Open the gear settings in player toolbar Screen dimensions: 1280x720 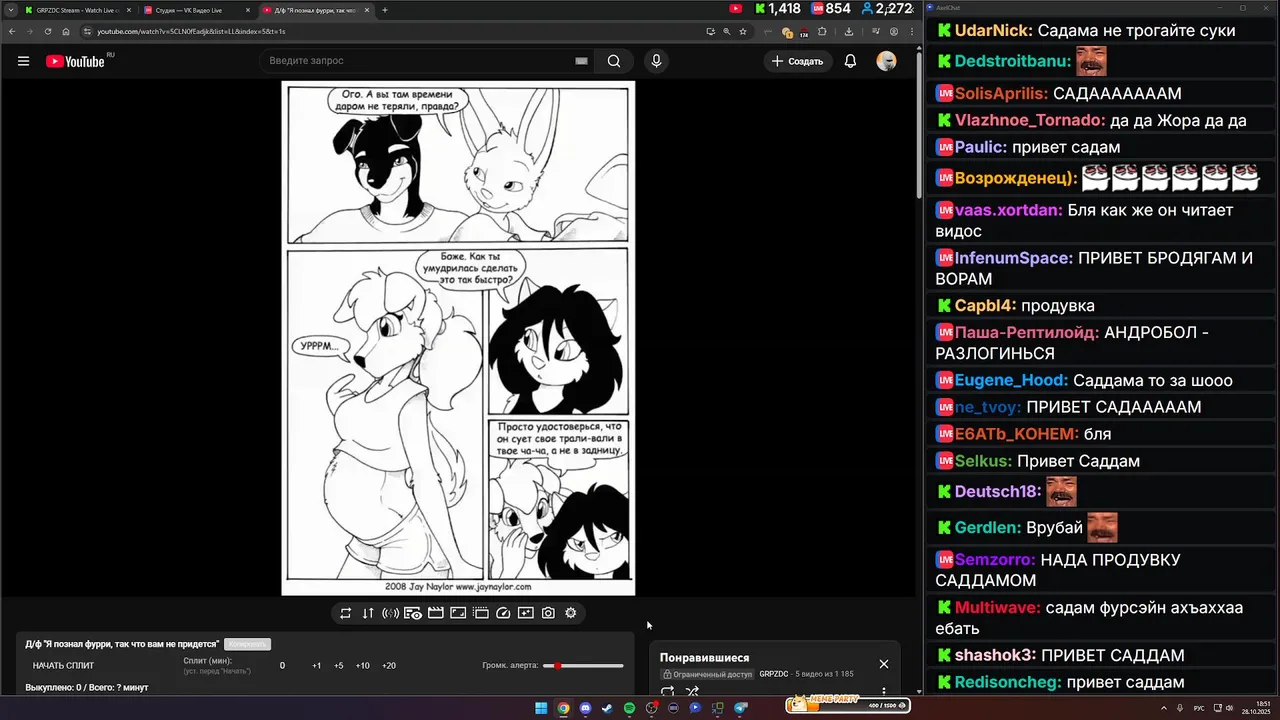pyautogui.click(x=571, y=613)
